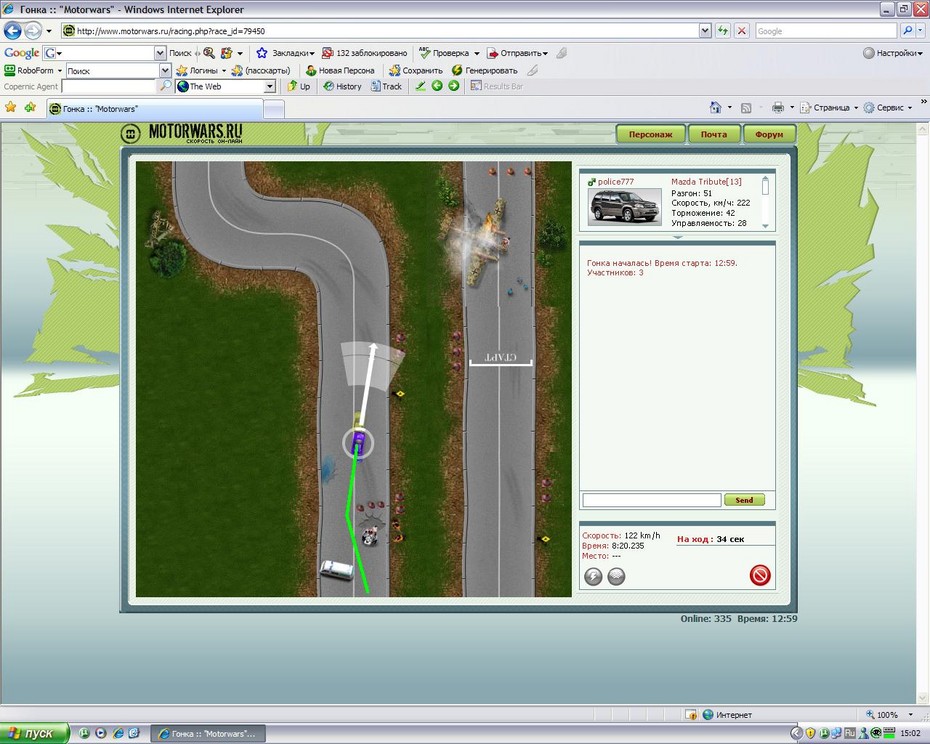Click the Mazda Tribute car thumbnail
930x744 pixels.
point(624,206)
